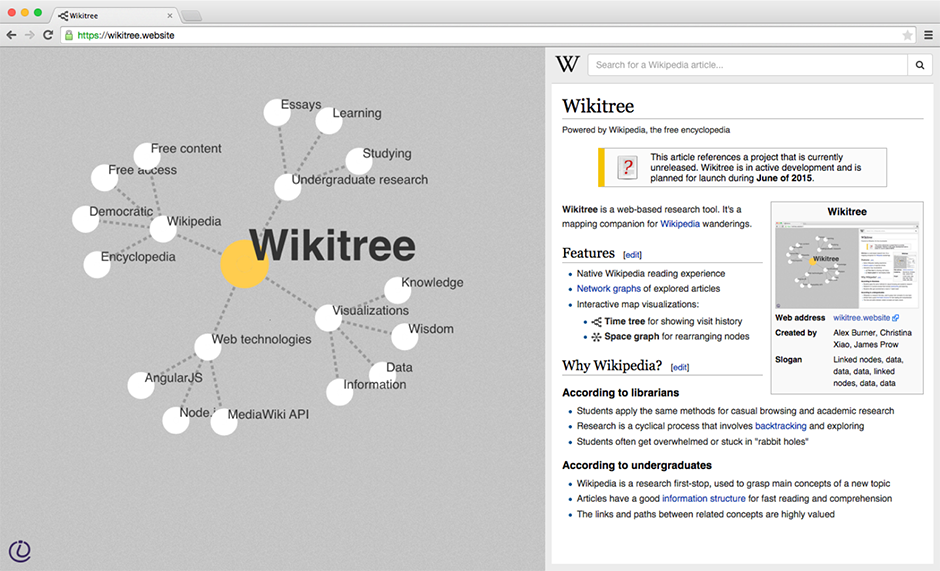Click 'According to librarians' subheading
The height and width of the screenshot is (571, 940).
620,393
